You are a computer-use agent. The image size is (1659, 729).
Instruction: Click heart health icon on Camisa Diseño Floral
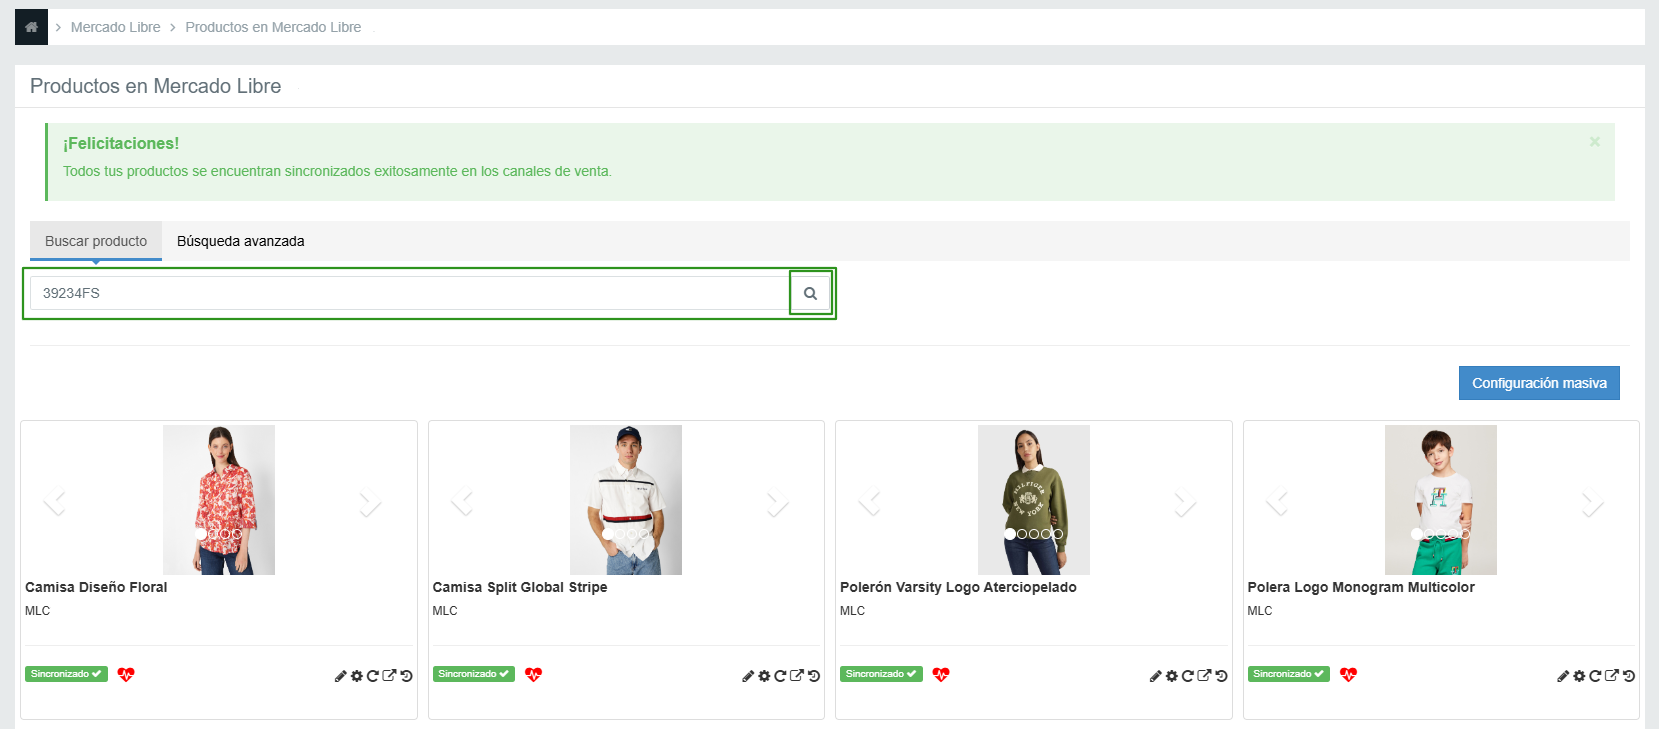[x=126, y=675]
